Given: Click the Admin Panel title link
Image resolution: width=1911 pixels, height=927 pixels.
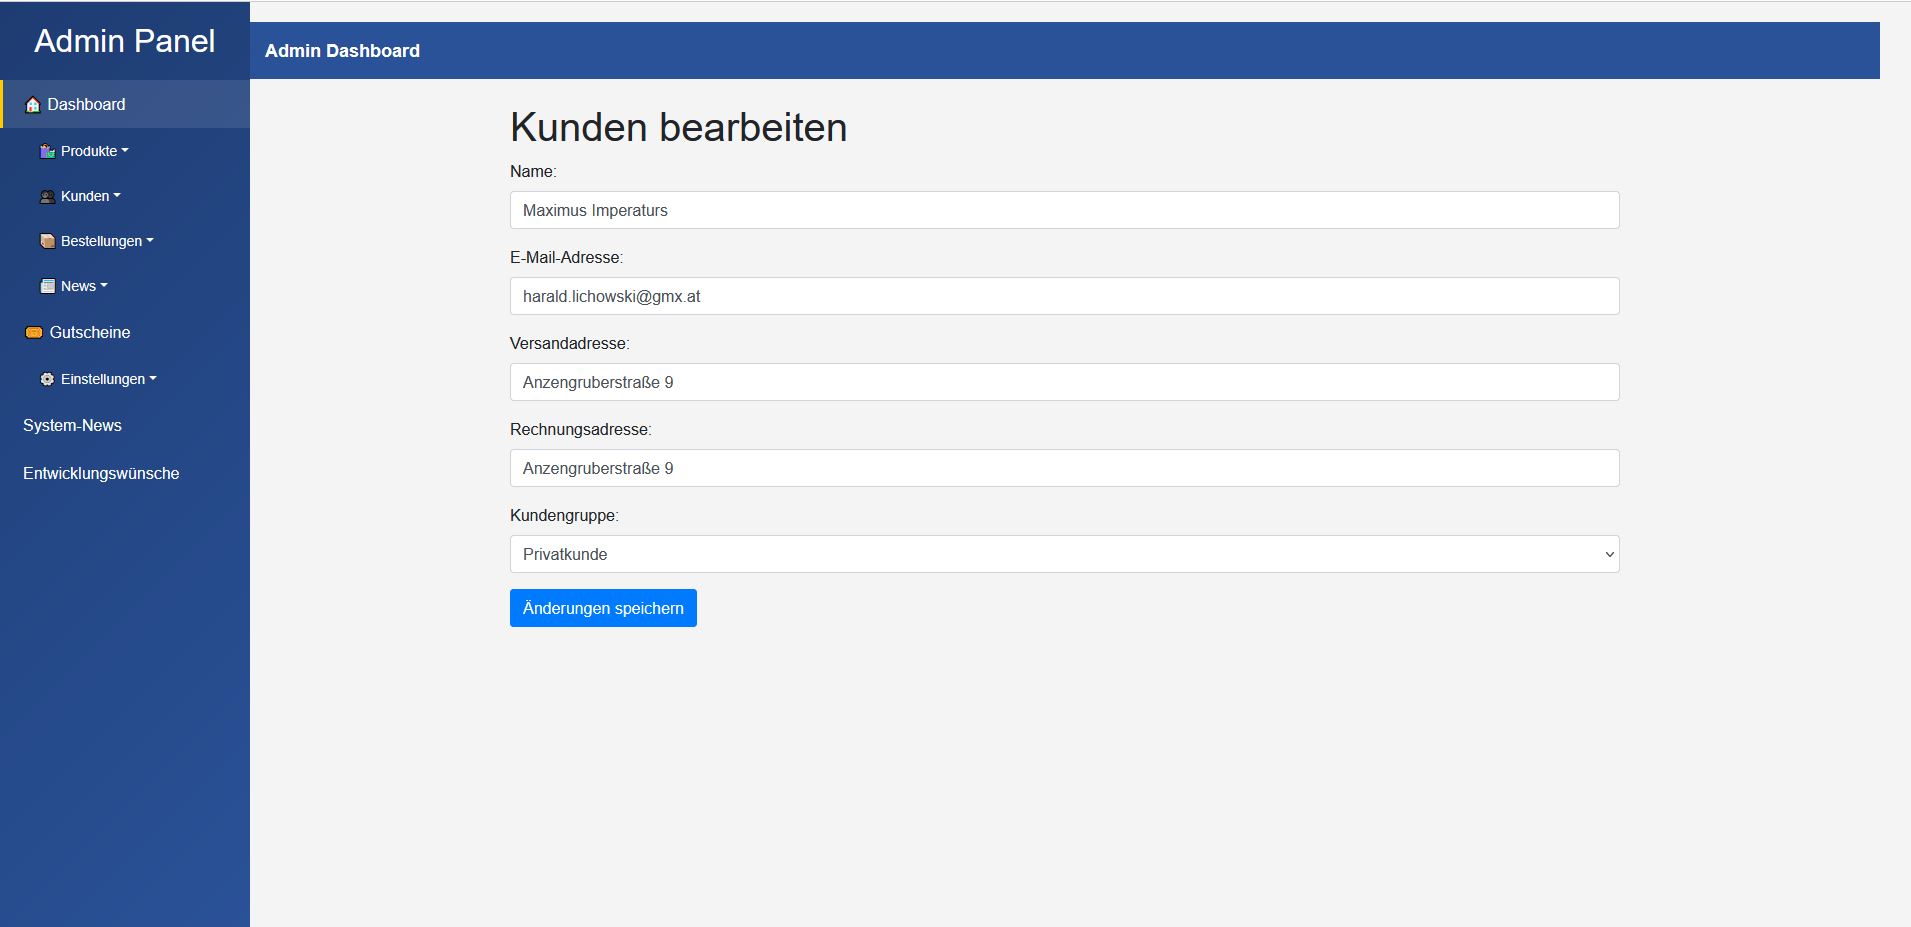Looking at the screenshot, I should coord(124,41).
